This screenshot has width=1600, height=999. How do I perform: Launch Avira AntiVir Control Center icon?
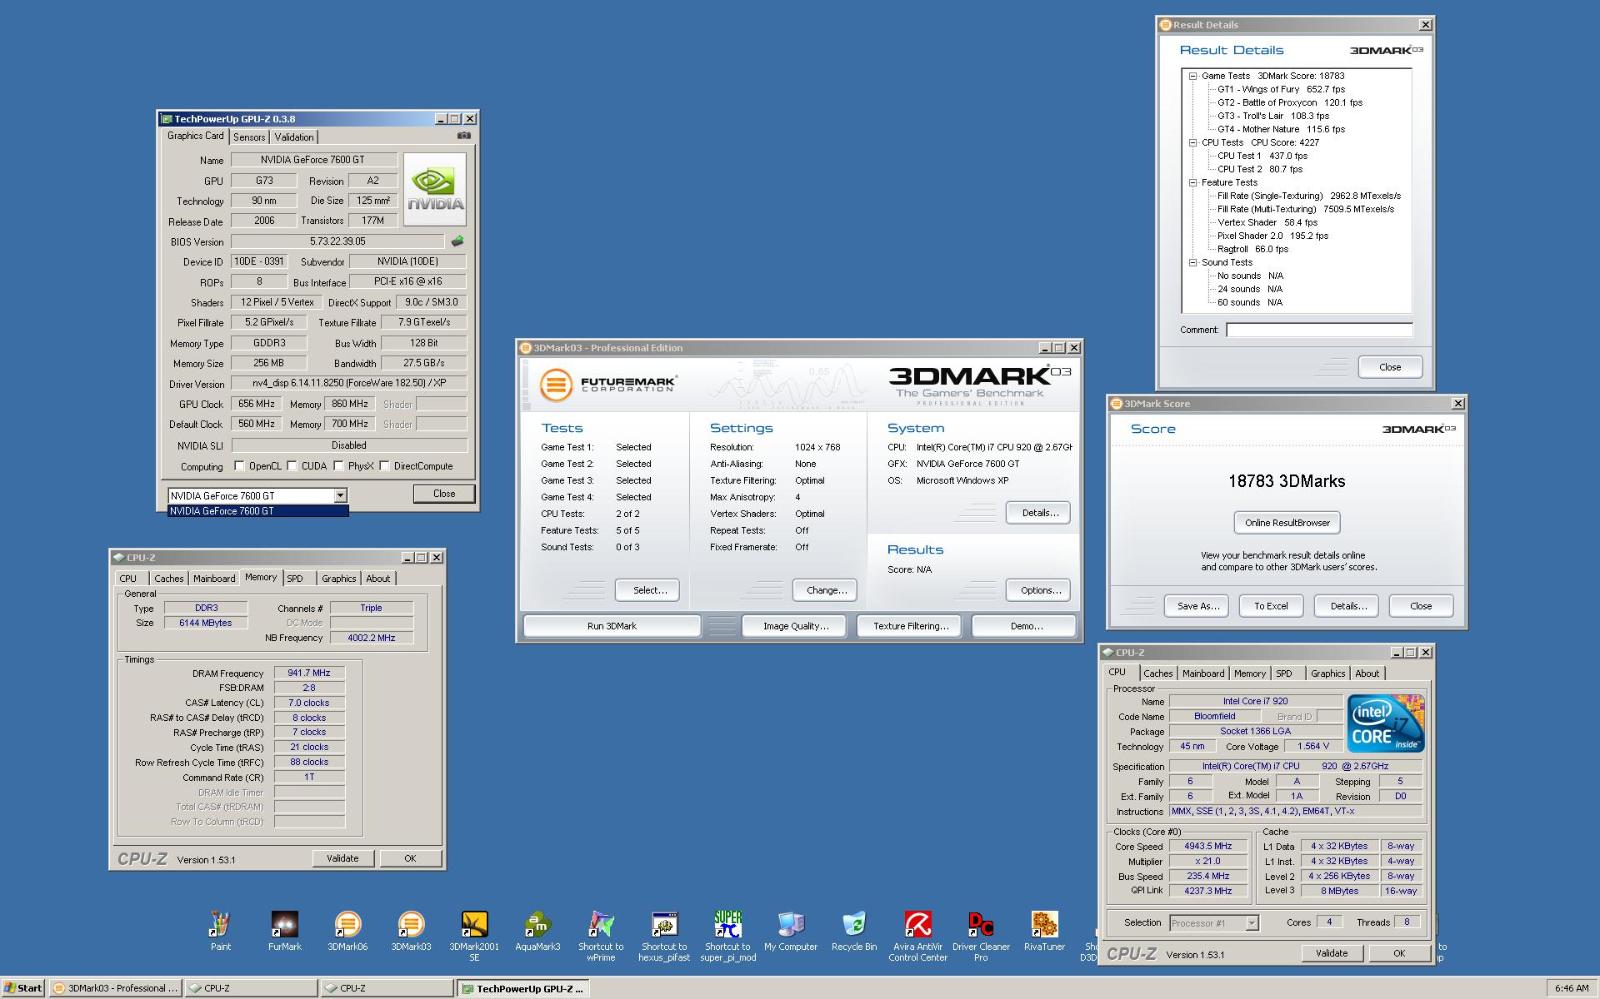click(x=918, y=924)
